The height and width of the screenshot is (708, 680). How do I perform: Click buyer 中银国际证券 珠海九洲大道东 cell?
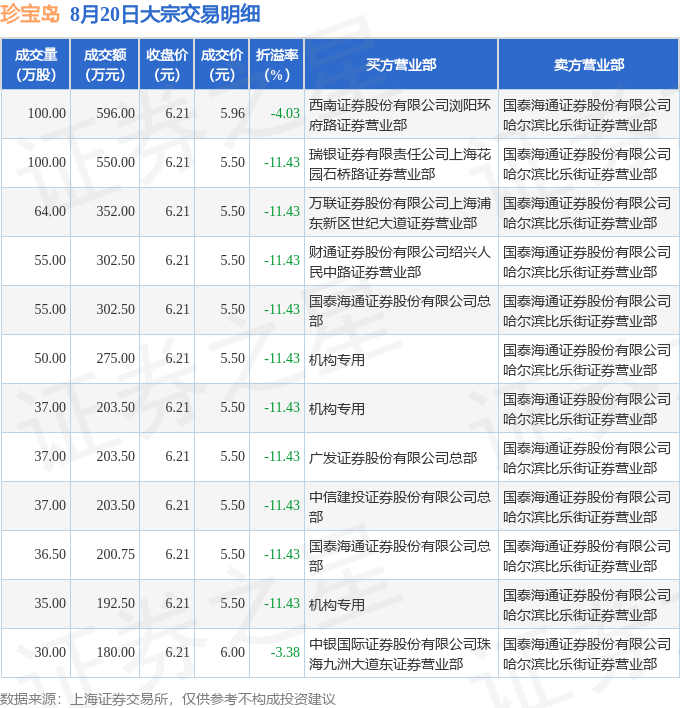(400, 654)
